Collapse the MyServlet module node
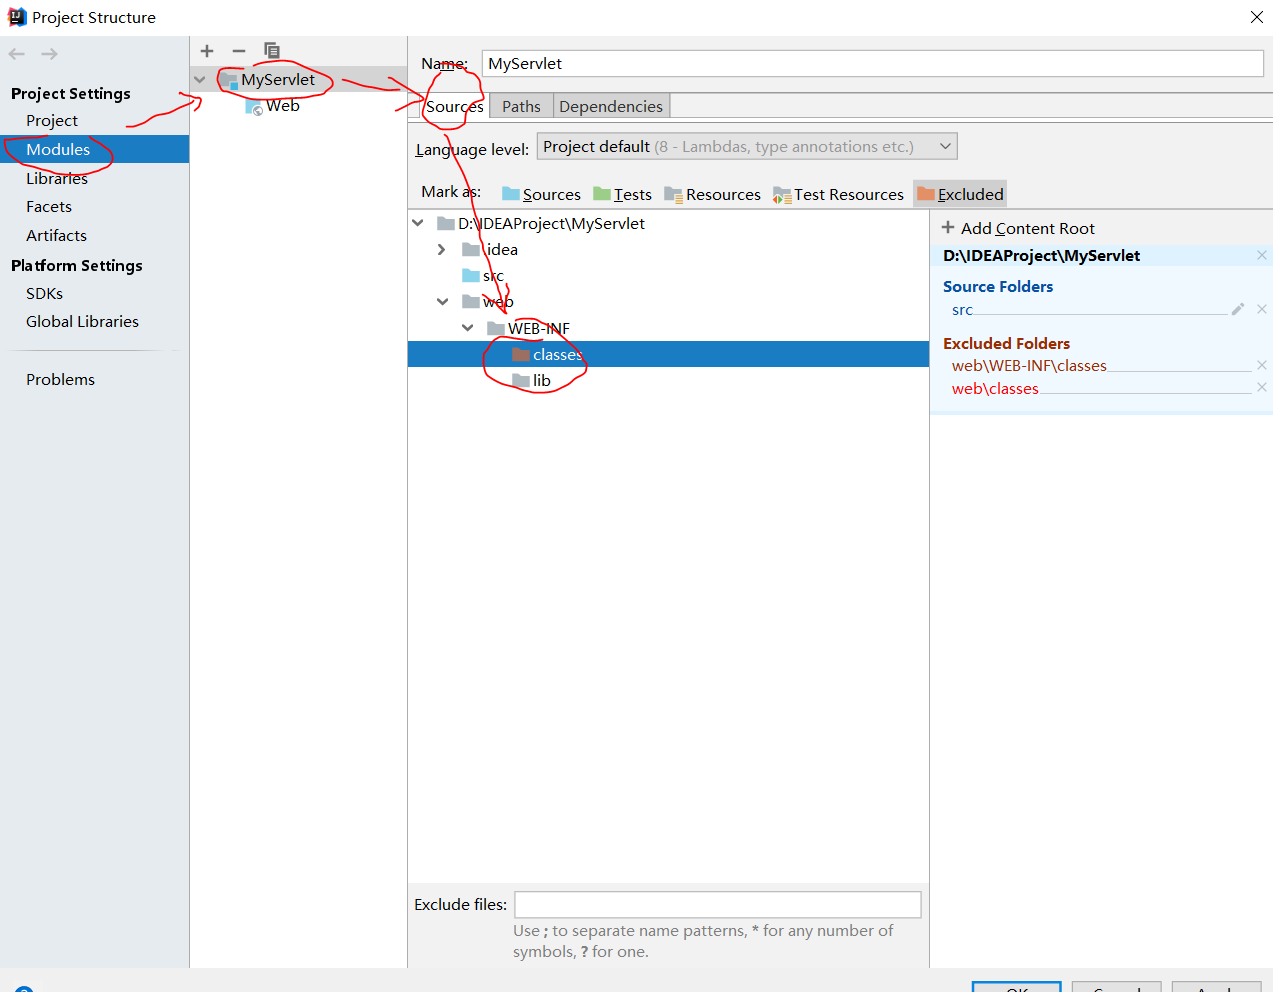 [x=200, y=80]
